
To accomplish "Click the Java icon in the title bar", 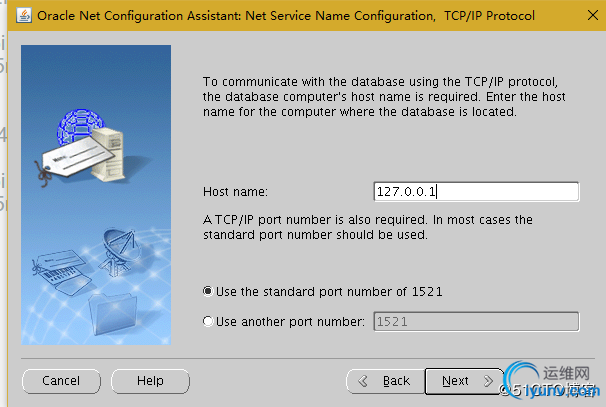I will [x=24, y=16].
